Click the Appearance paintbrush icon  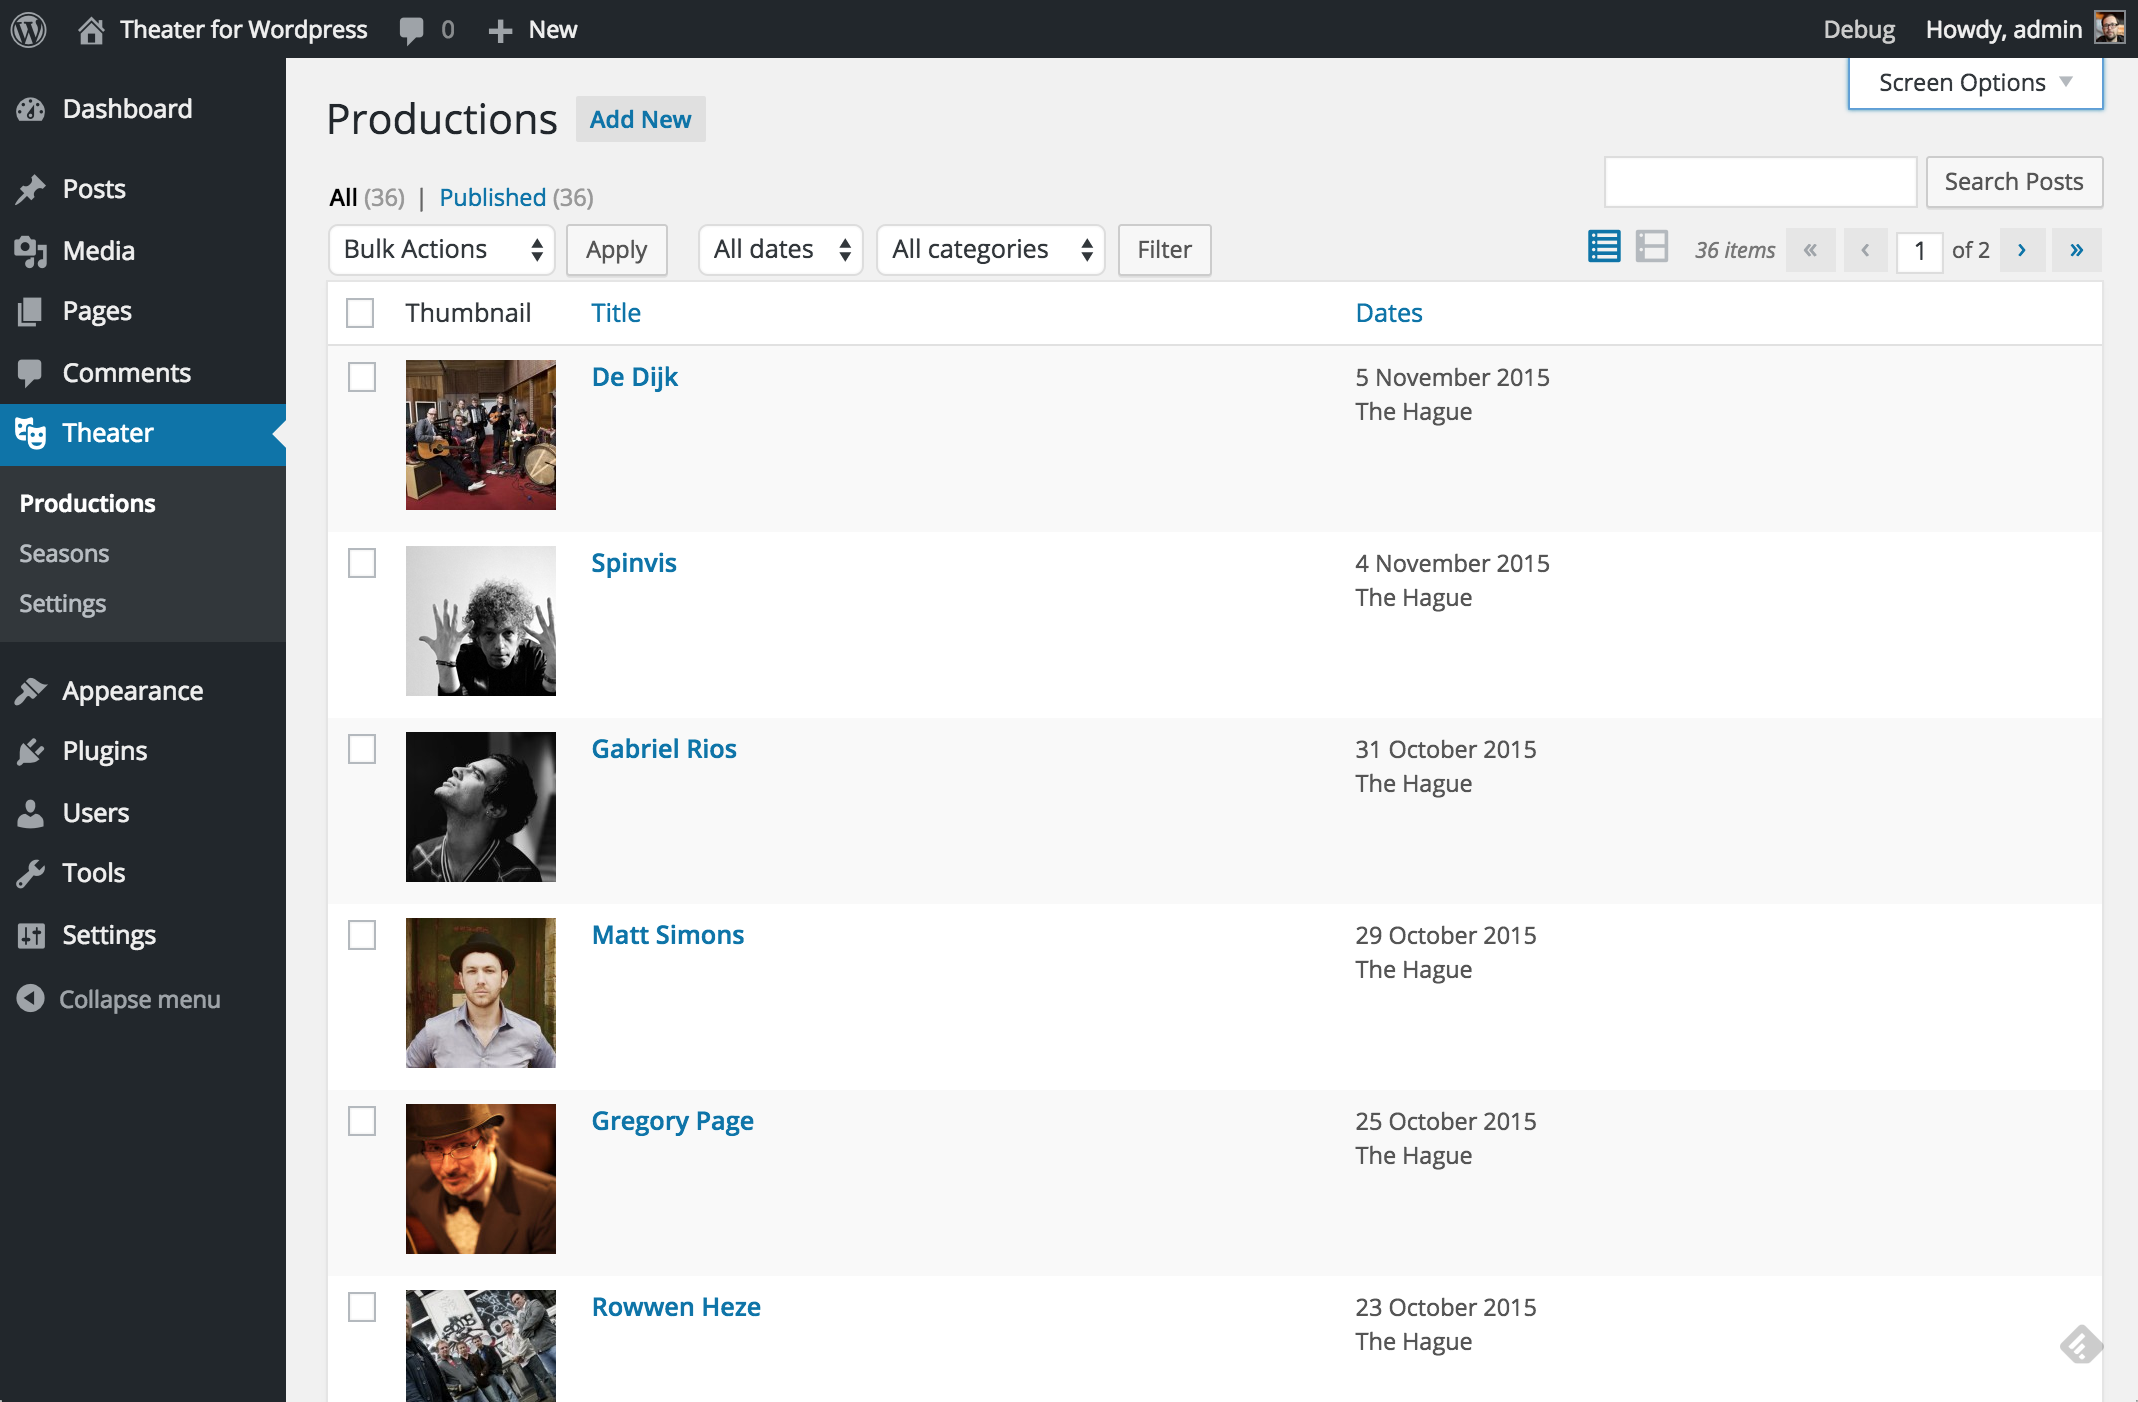click(31, 691)
